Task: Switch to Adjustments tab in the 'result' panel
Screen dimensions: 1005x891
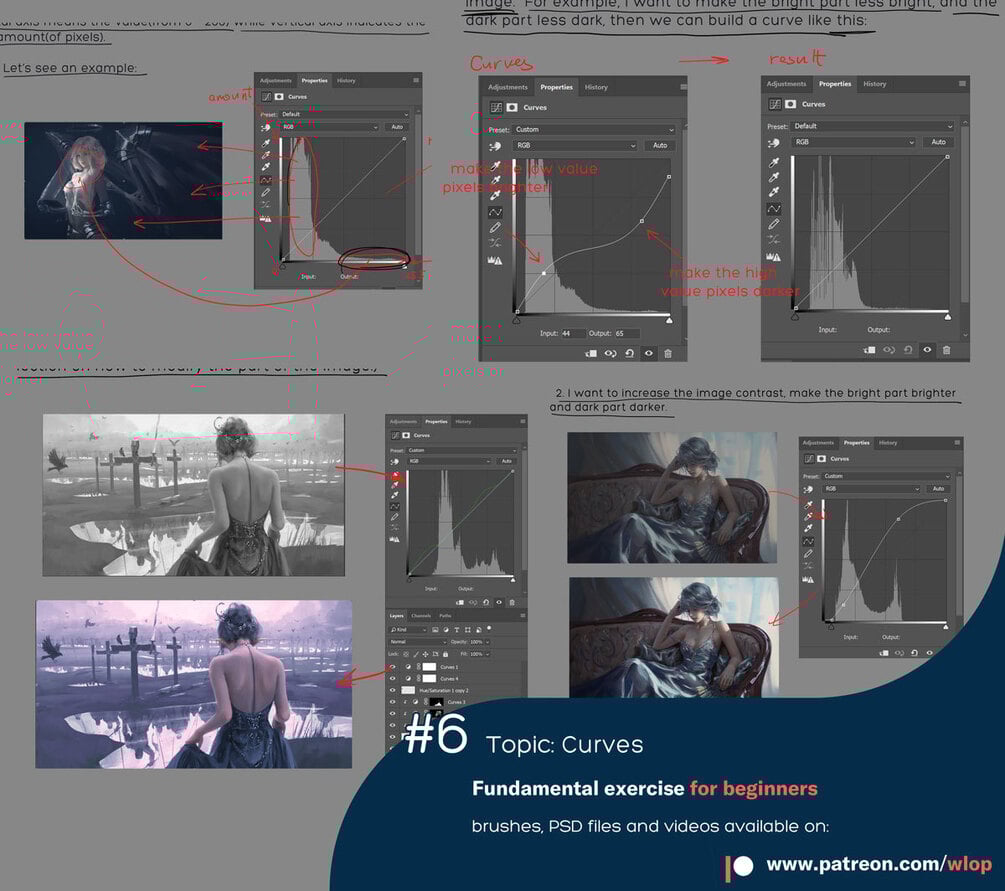Action: click(x=786, y=84)
